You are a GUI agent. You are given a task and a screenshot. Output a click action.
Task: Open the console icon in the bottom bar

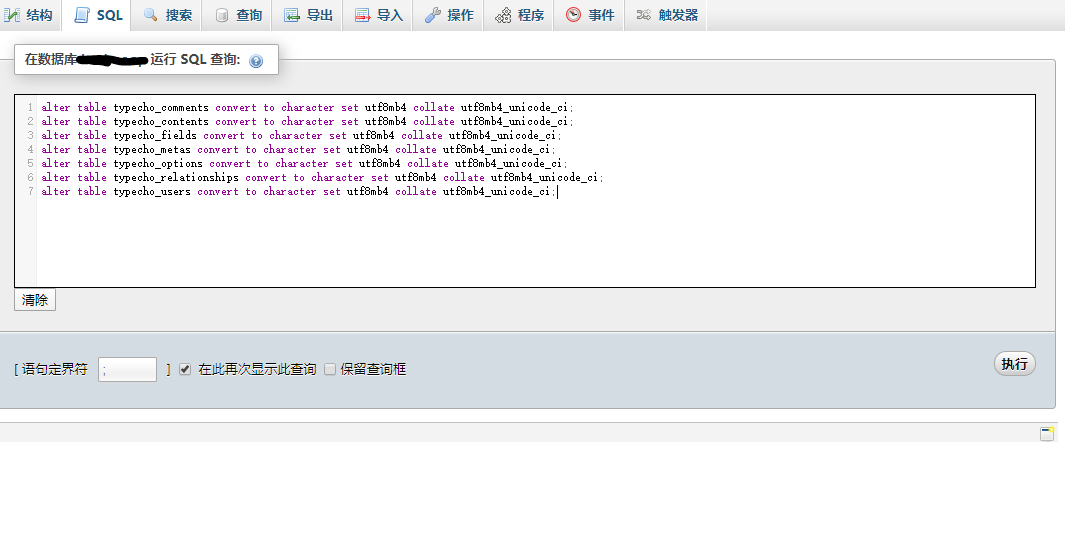point(1047,433)
